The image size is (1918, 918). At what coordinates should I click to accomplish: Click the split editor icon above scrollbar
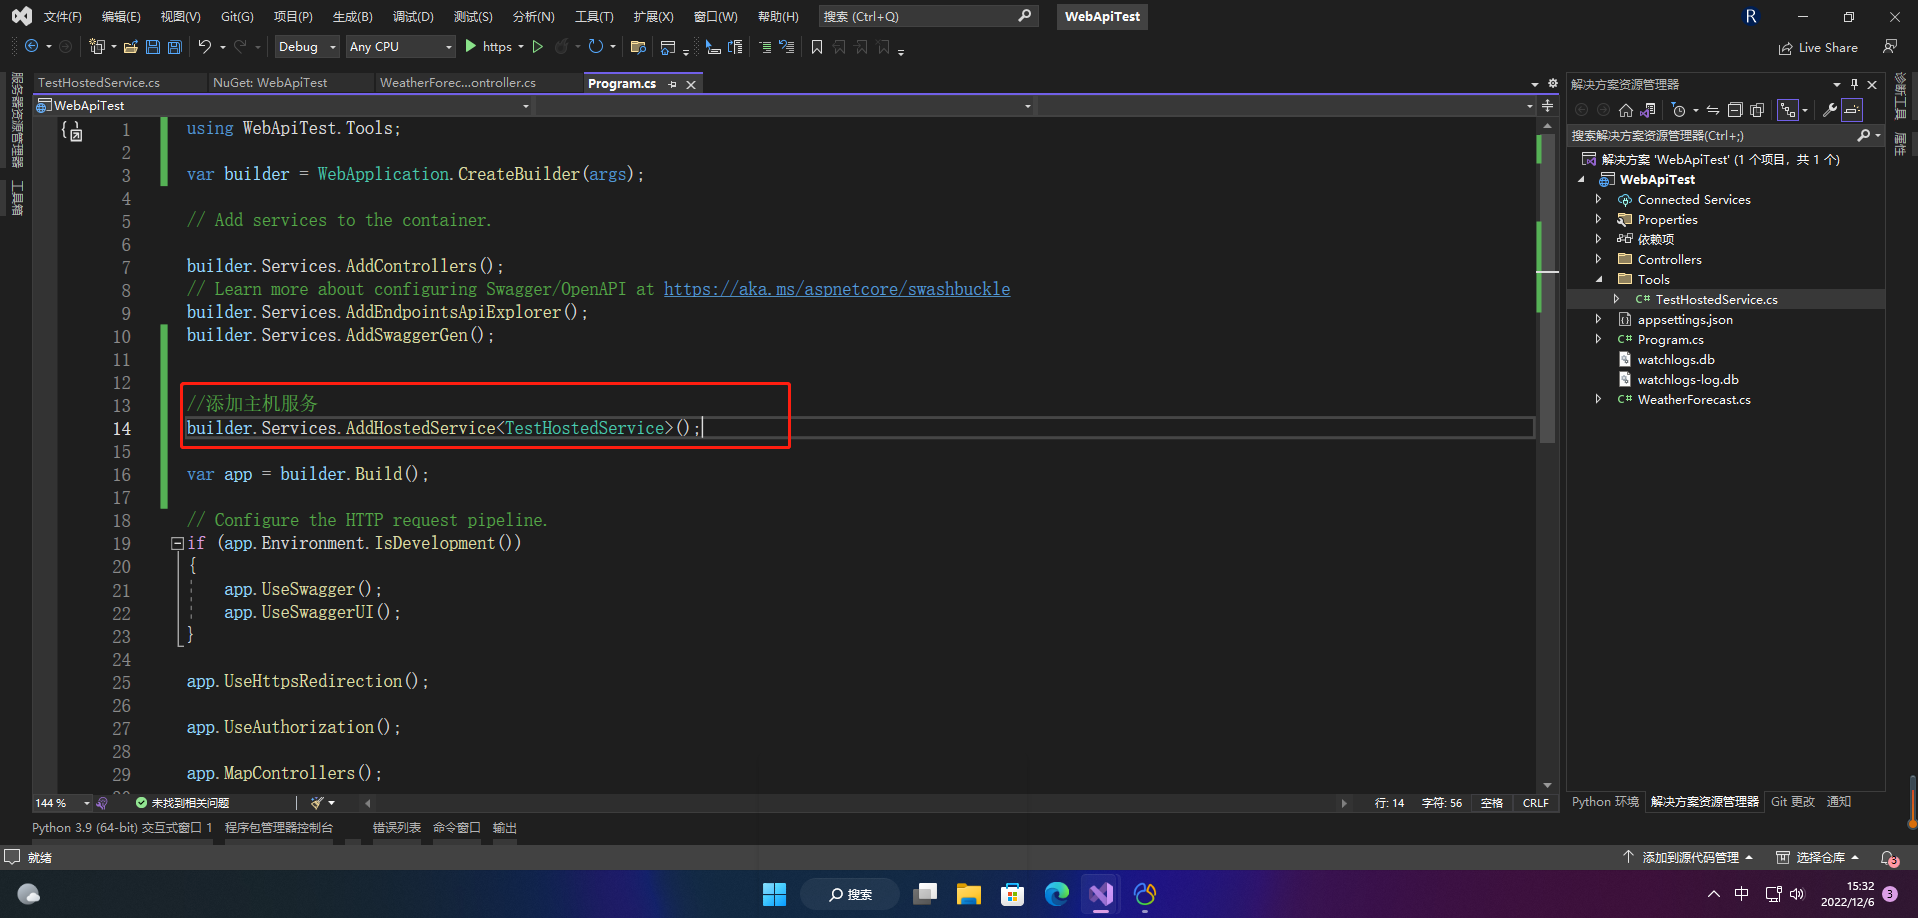[x=1547, y=105]
